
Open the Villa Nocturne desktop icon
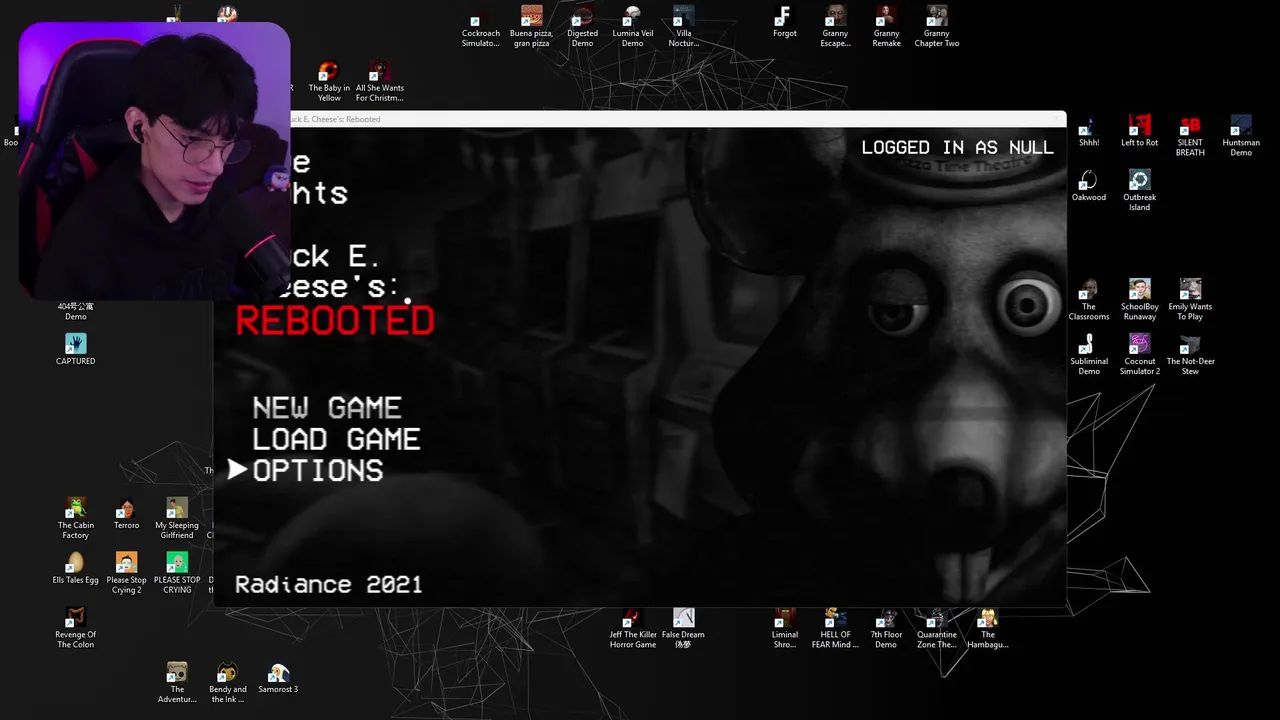tap(683, 27)
